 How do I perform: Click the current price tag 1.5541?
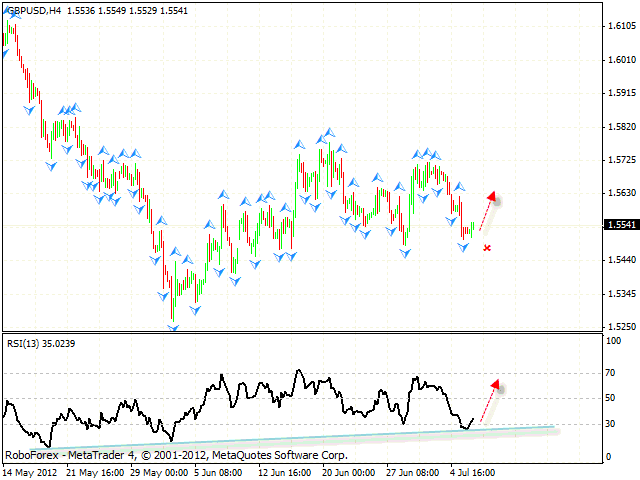coord(619,225)
